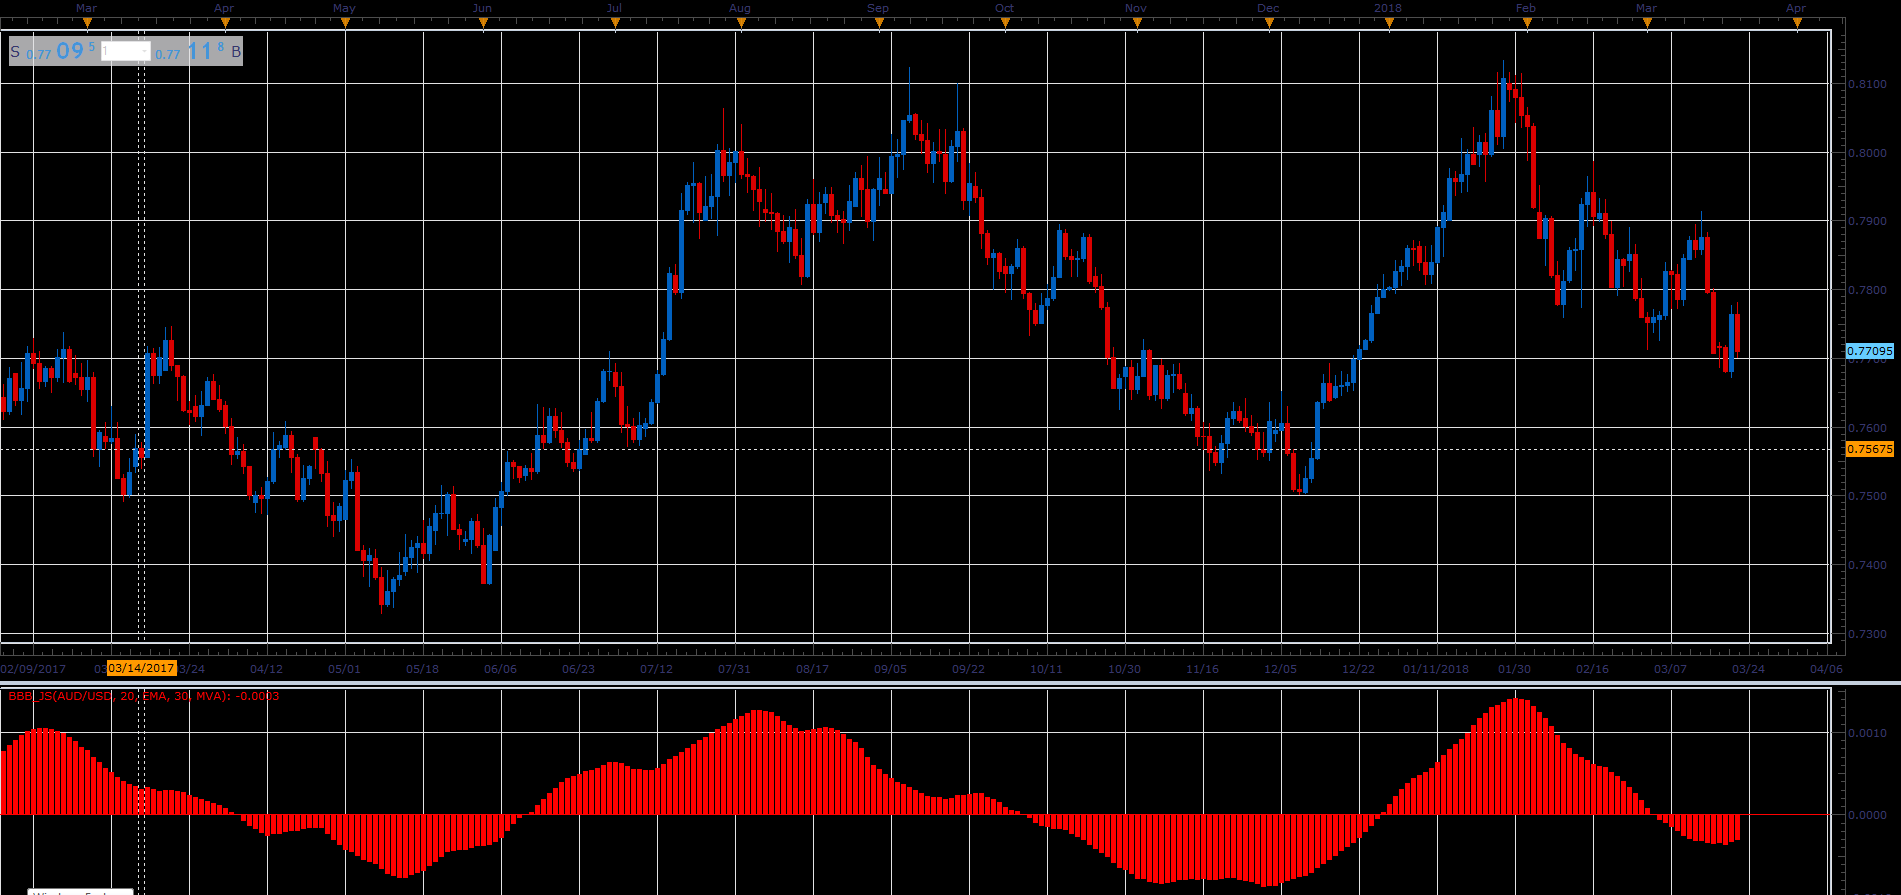Select the BBB_JS(AUD/USD, 20, EMA, 30, MVA) indicator label
The image size is (1901, 895).
pyautogui.click(x=144, y=696)
